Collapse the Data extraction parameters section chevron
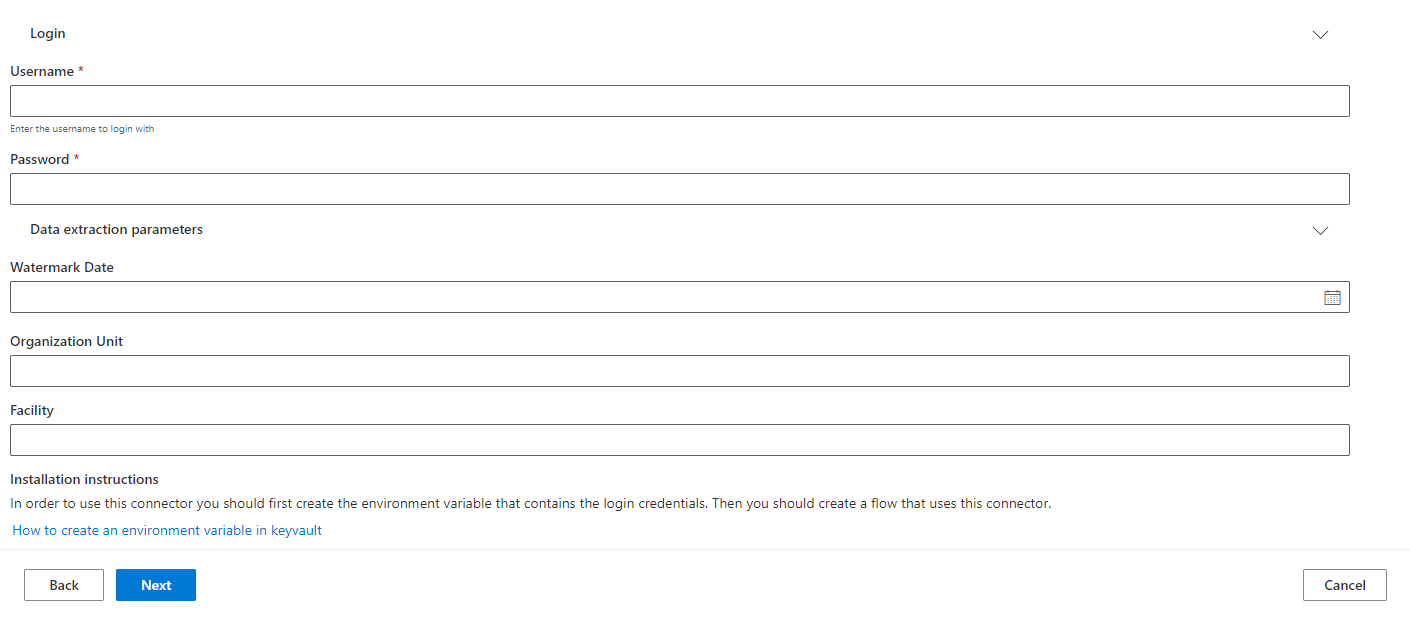The image size is (1410, 618). click(1320, 231)
